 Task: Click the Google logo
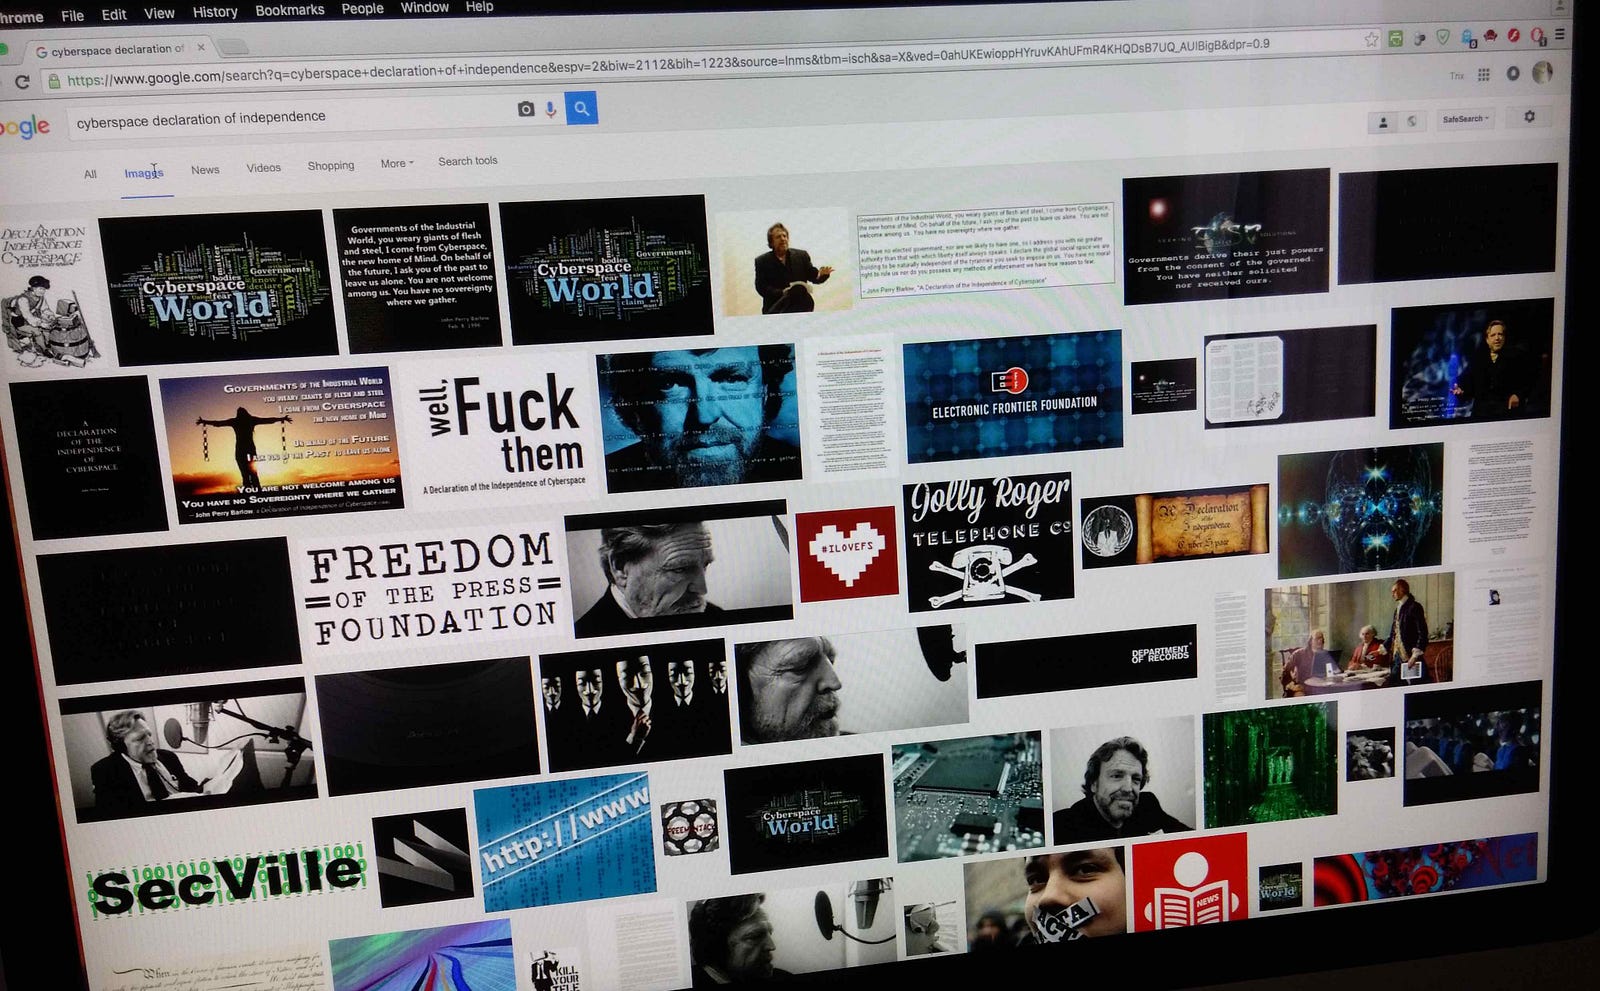point(22,127)
